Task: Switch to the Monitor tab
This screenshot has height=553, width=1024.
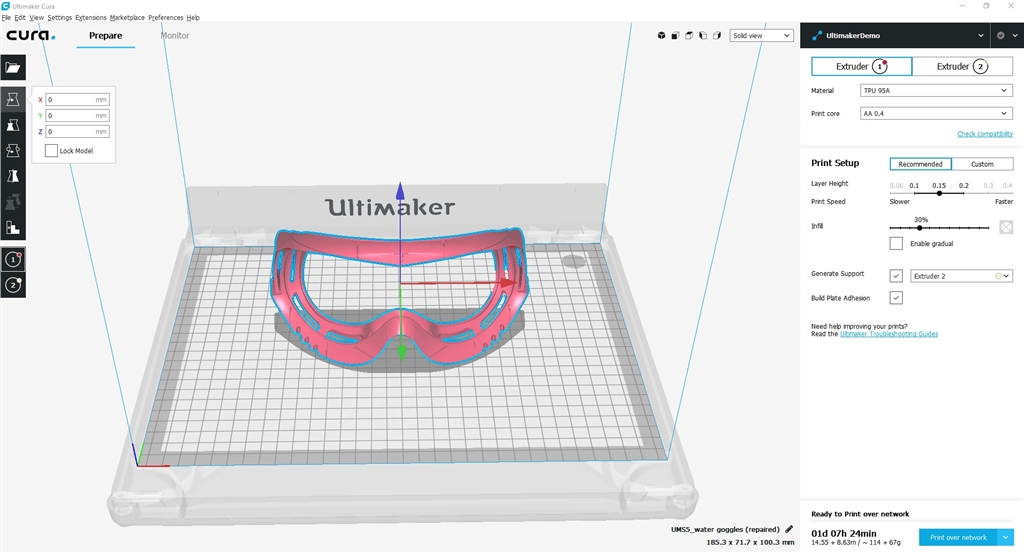Action: point(175,36)
